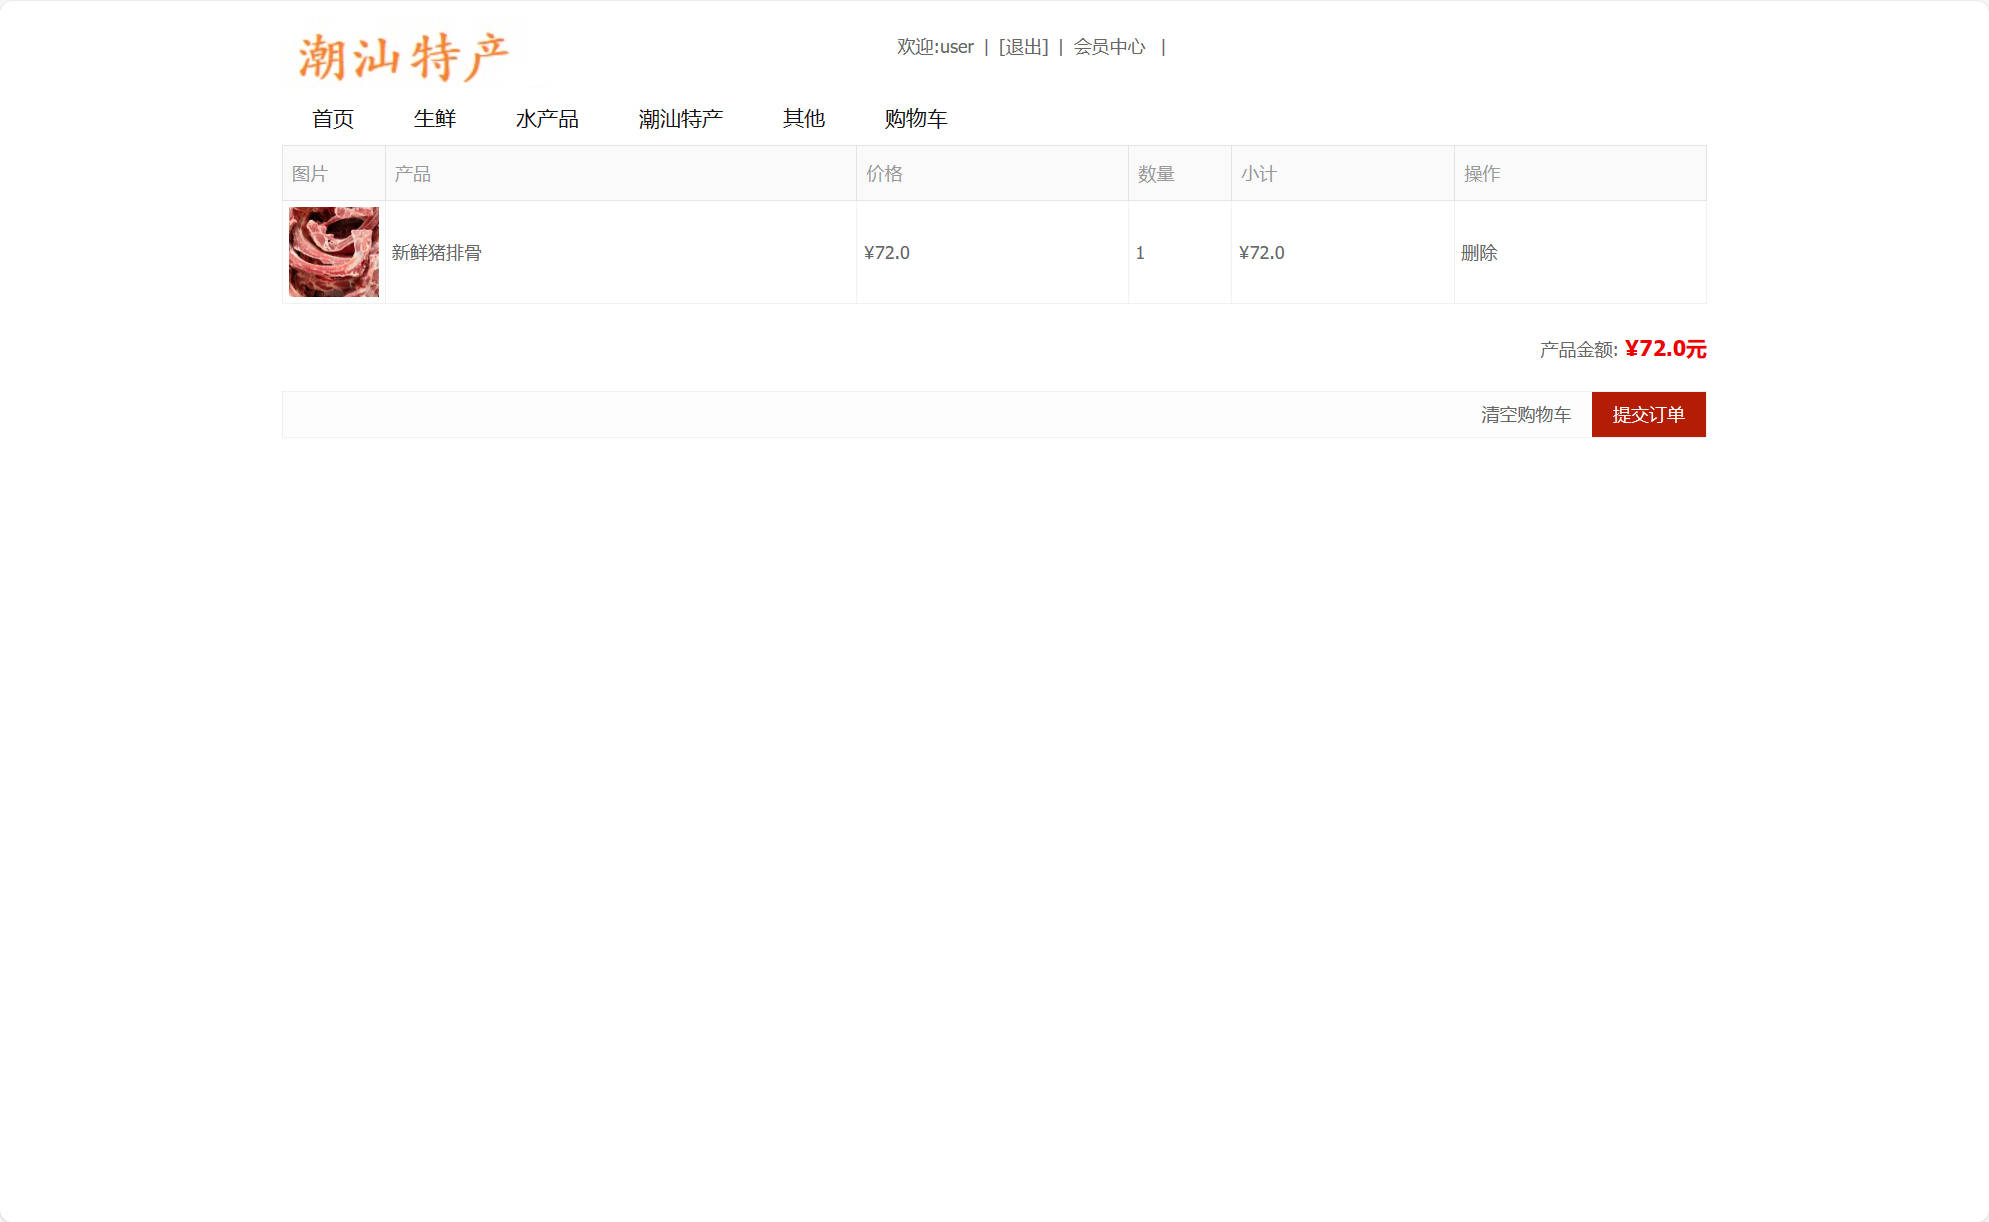Click the pork ribs product thumbnail
Screen dimensions: 1989x1222
[334, 252]
